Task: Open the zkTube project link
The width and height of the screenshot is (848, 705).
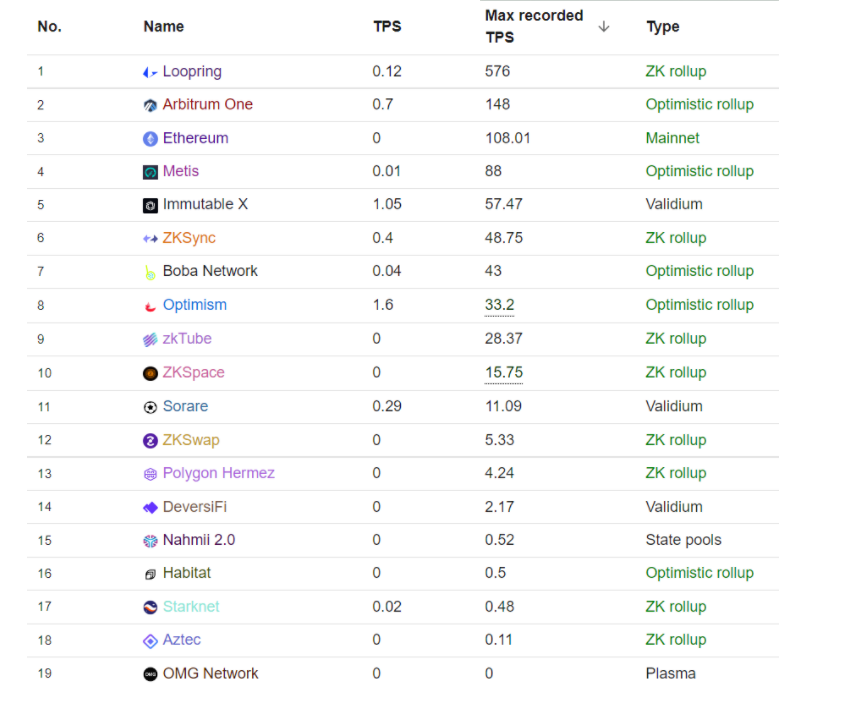Action: (187, 338)
